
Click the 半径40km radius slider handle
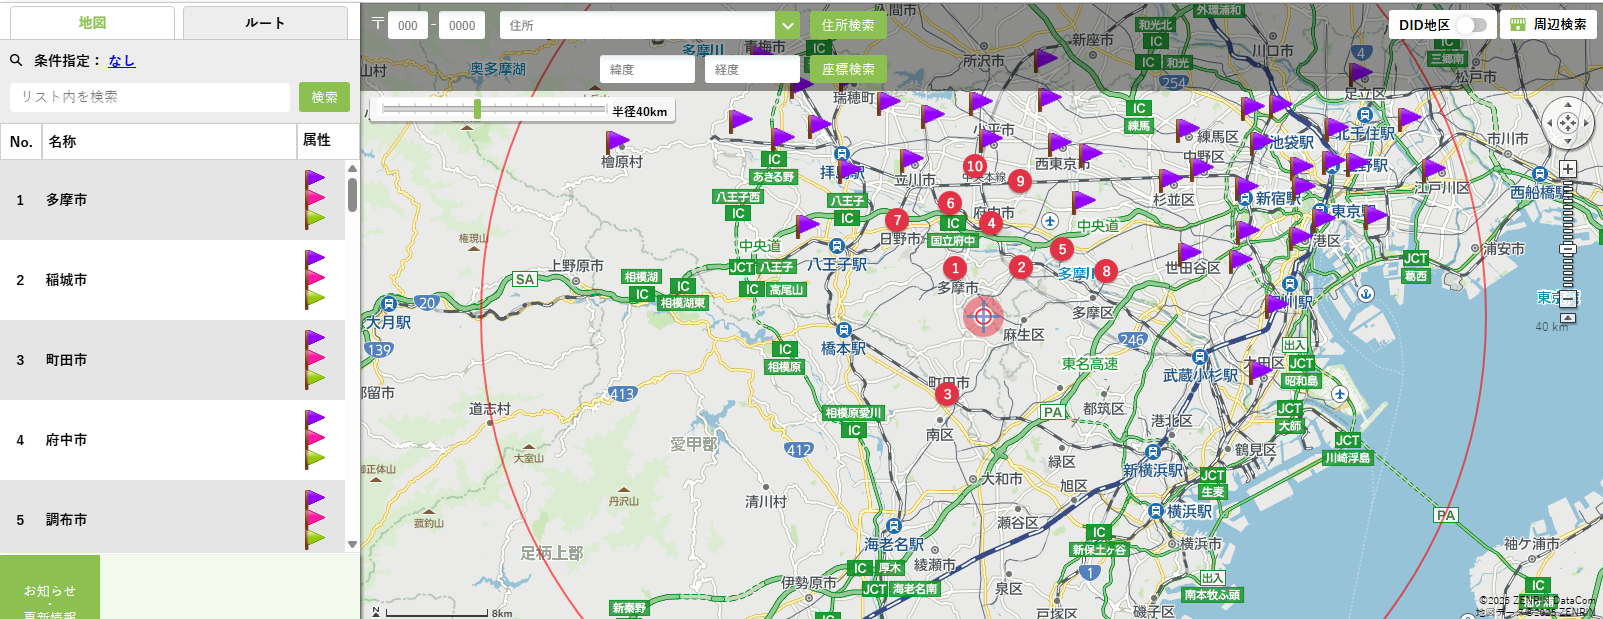478,109
